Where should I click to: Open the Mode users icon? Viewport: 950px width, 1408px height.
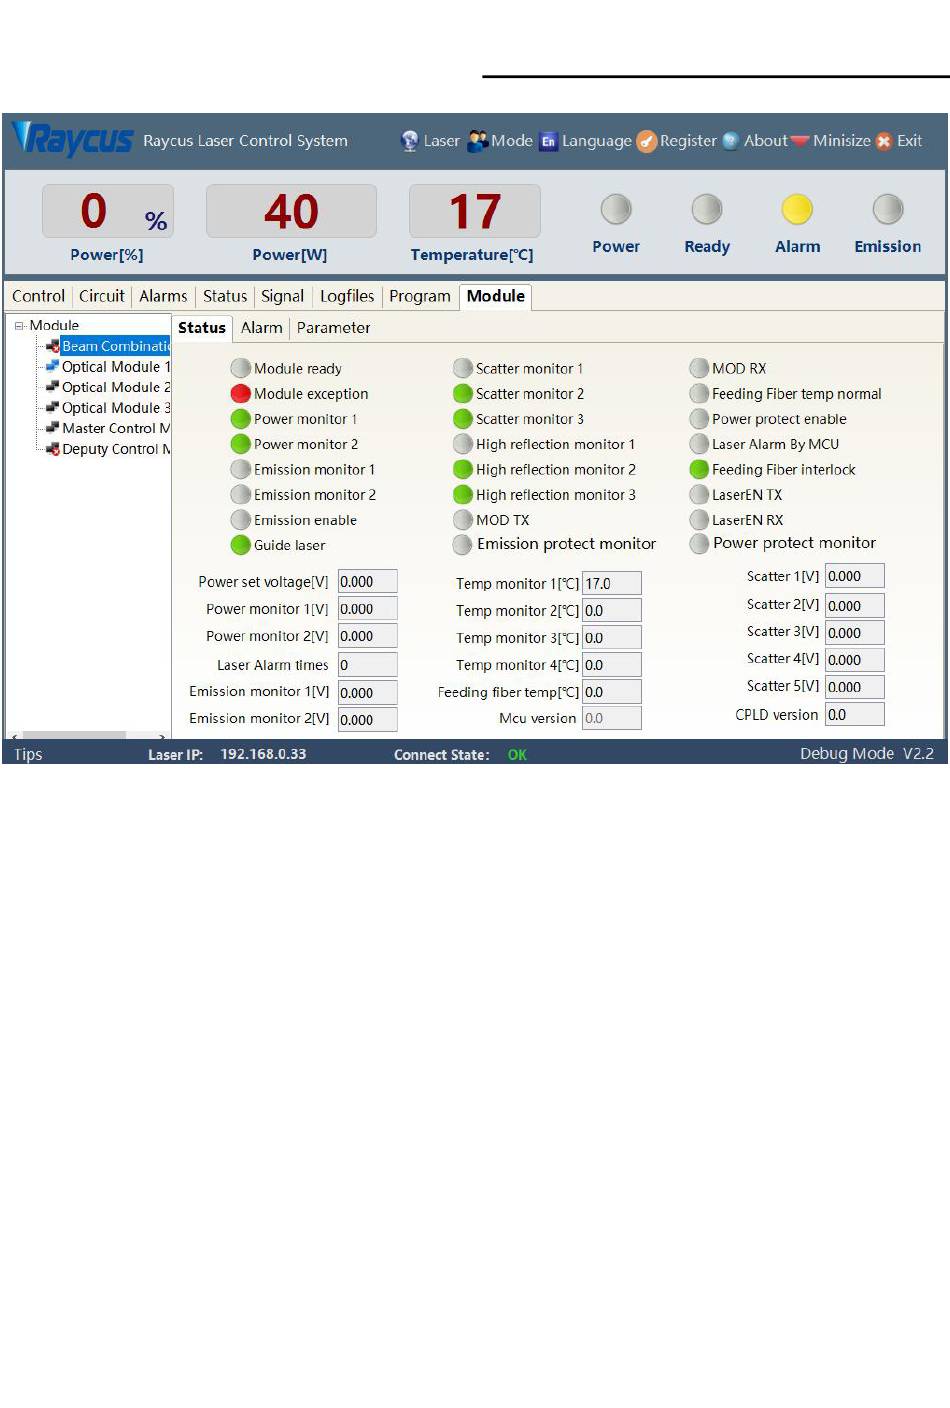click(478, 141)
